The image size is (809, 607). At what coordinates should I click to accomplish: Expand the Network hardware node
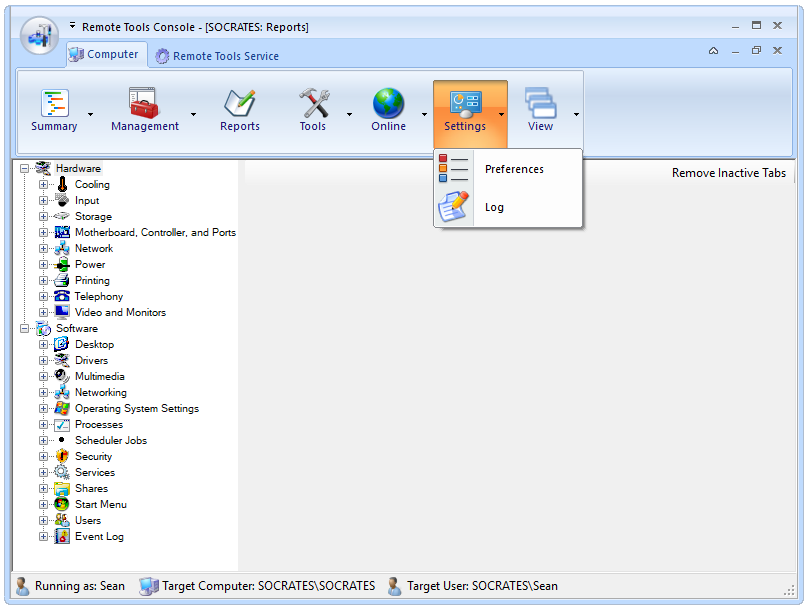click(43, 248)
